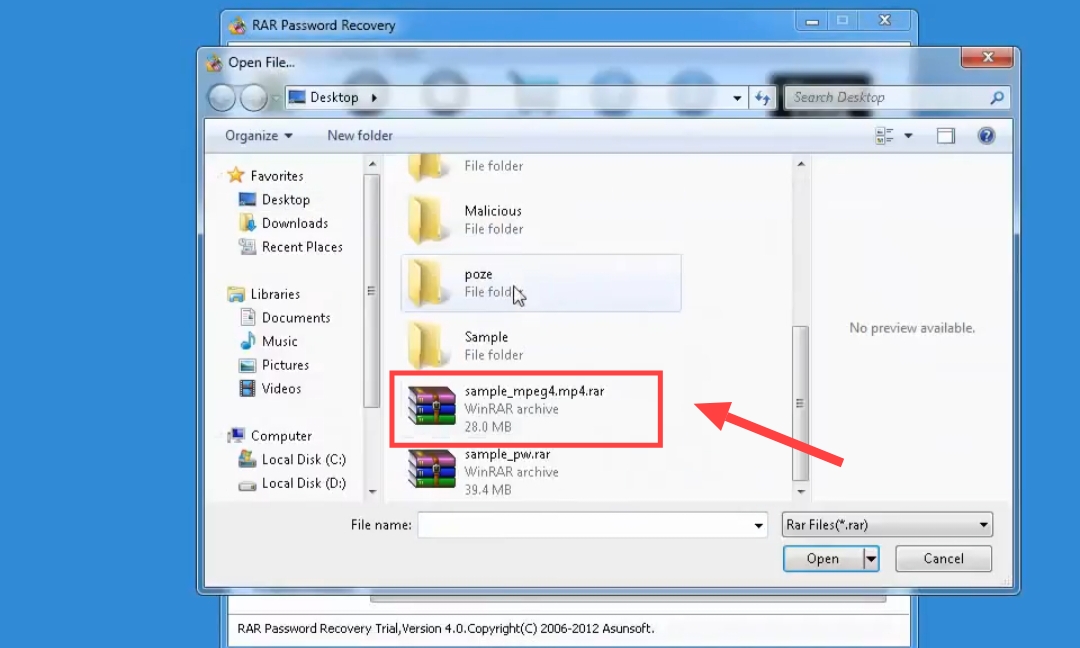Click in the File name text field
1080x648 pixels.
click(585, 525)
